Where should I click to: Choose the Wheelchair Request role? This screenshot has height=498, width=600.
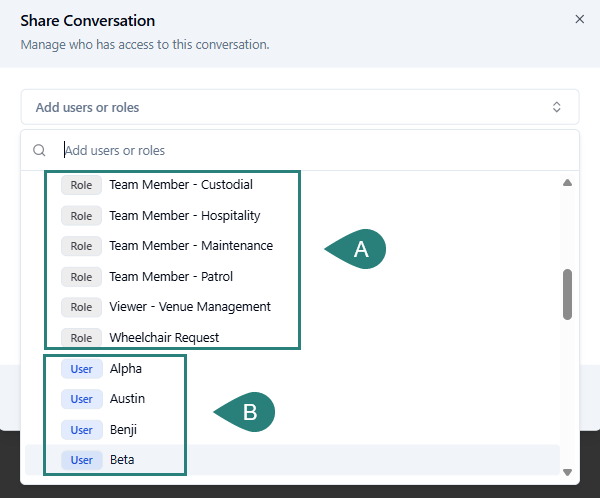coord(164,338)
